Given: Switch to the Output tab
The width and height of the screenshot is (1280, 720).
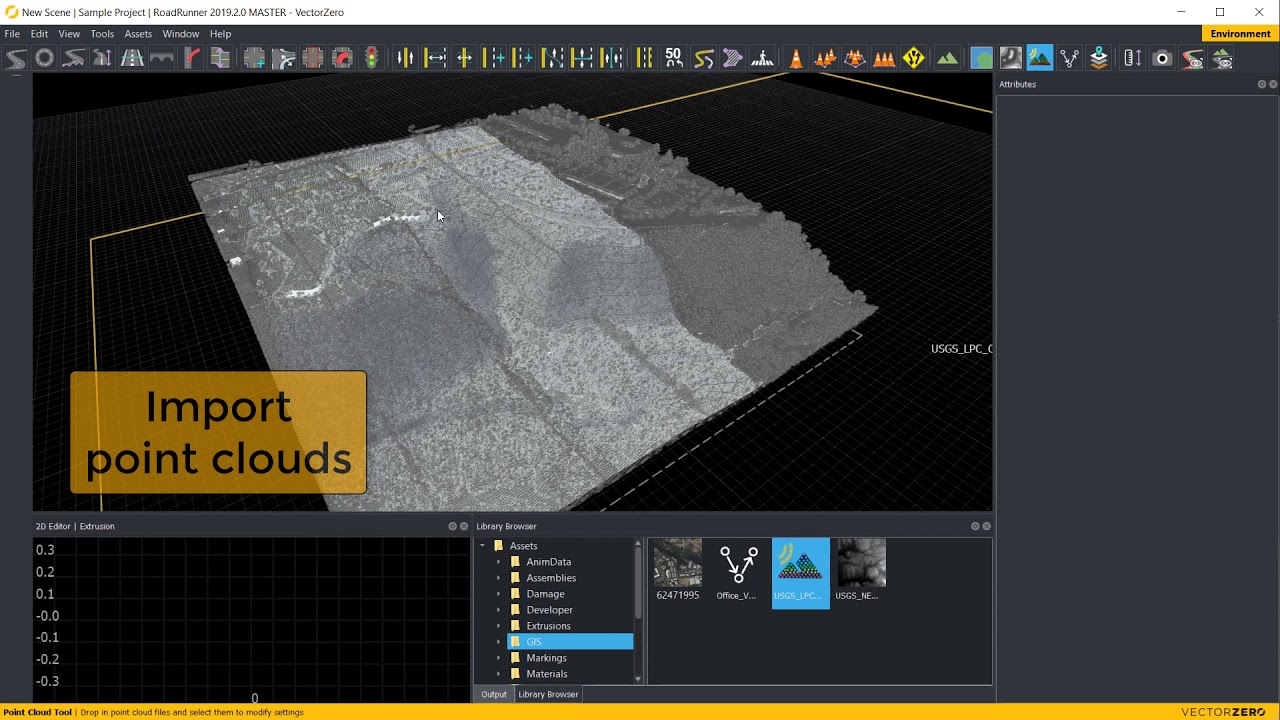Looking at the screenshot, I should point(494,694).
